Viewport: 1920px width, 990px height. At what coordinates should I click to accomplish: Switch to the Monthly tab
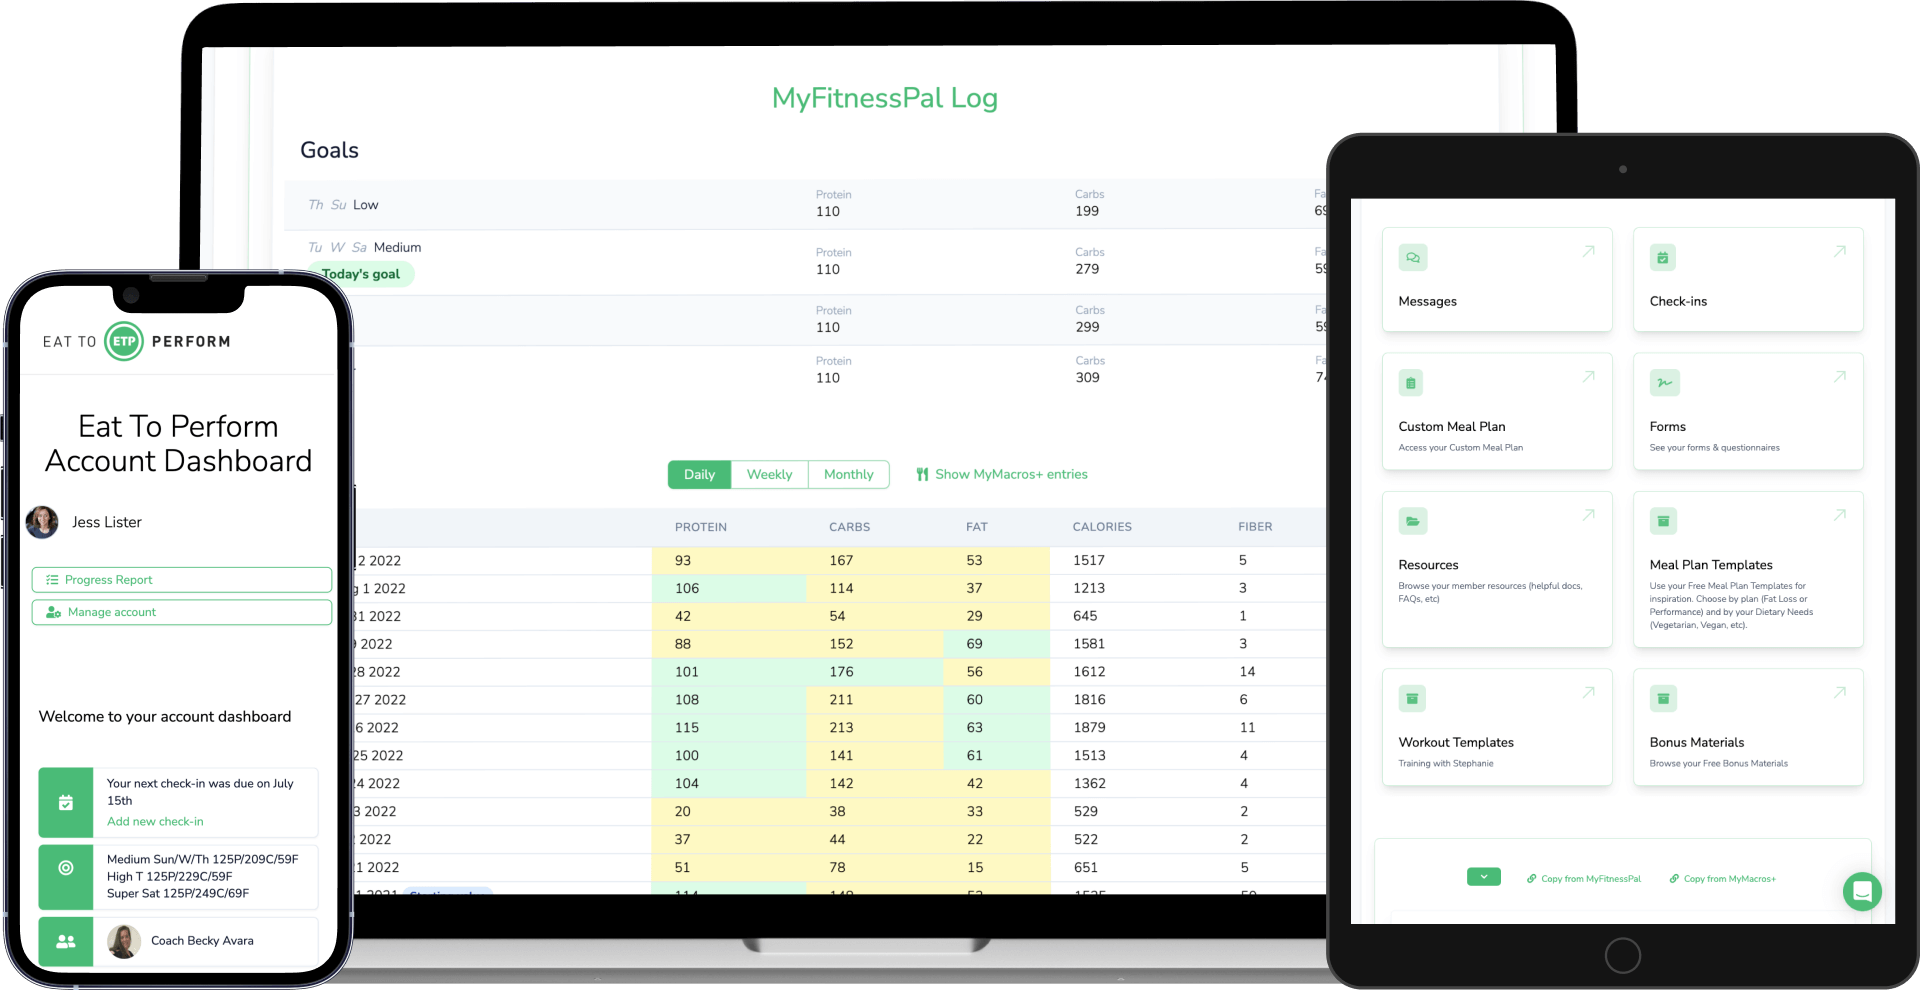[x=848, y=475]
